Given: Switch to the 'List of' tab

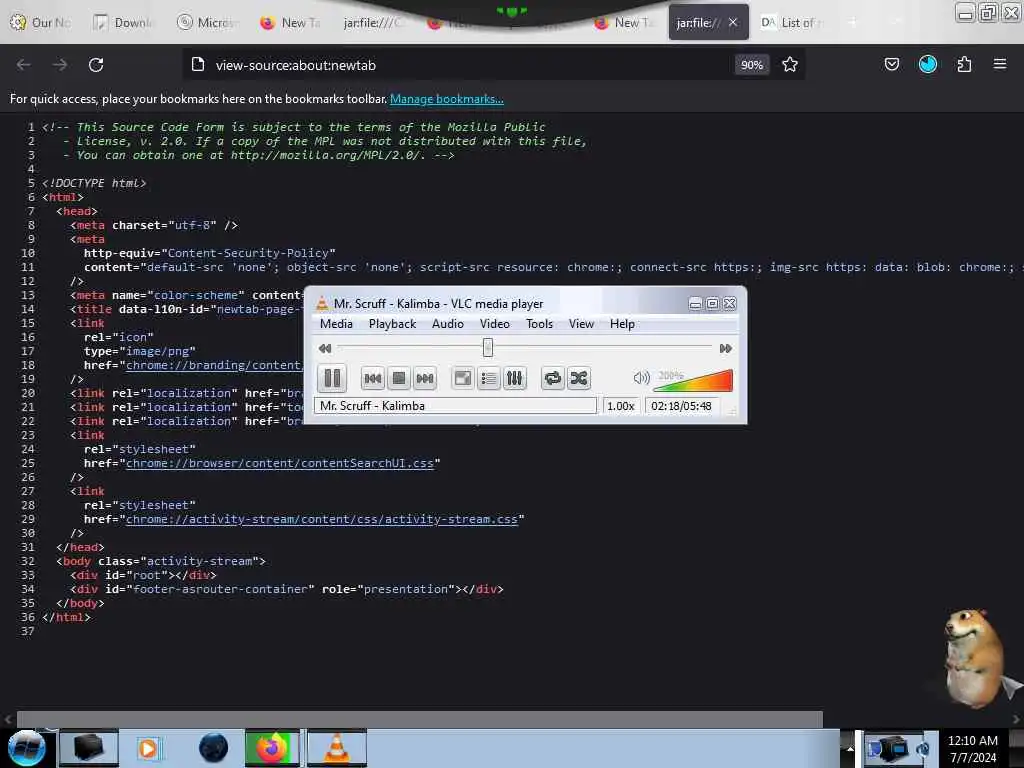Looking at the screenshot, I should [793, 23].
